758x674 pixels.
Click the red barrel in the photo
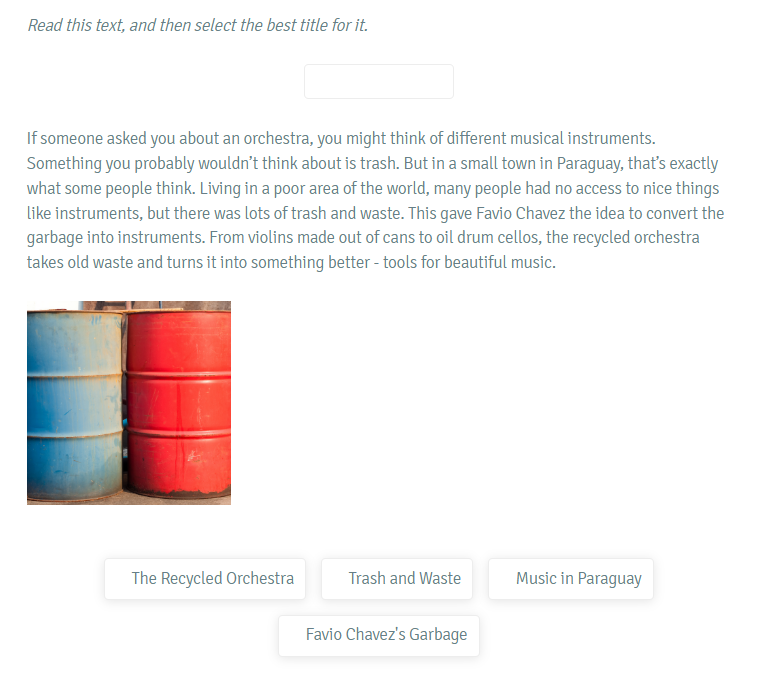tap(179, 404)
